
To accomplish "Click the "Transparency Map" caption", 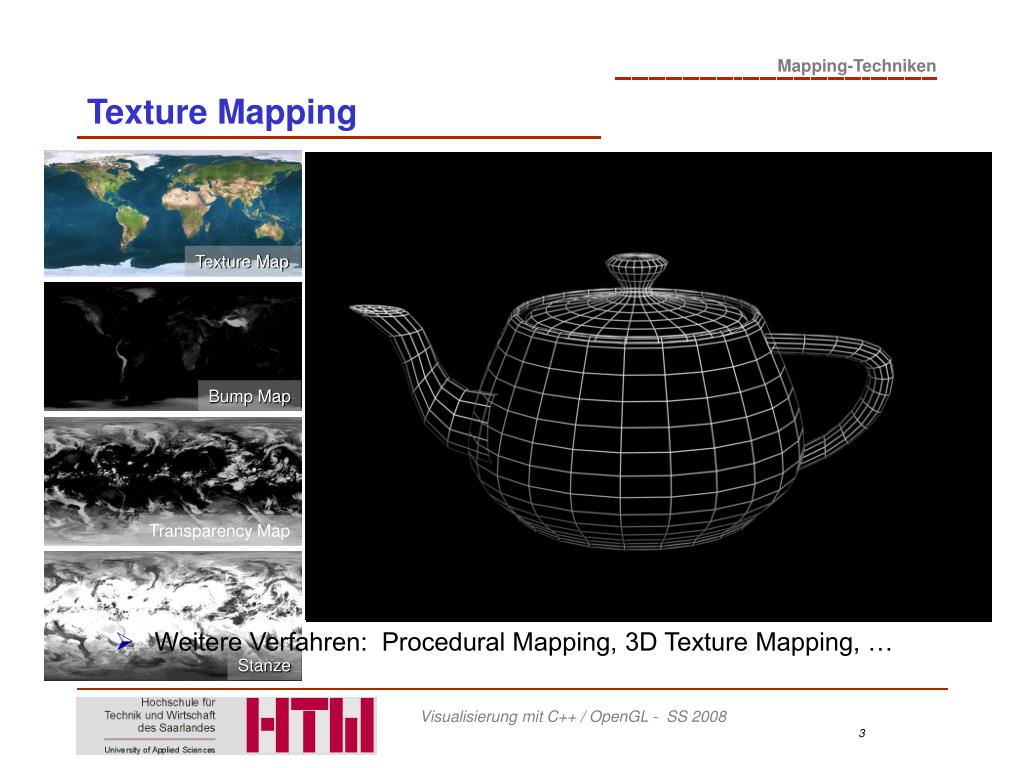I will pos(219,531).
